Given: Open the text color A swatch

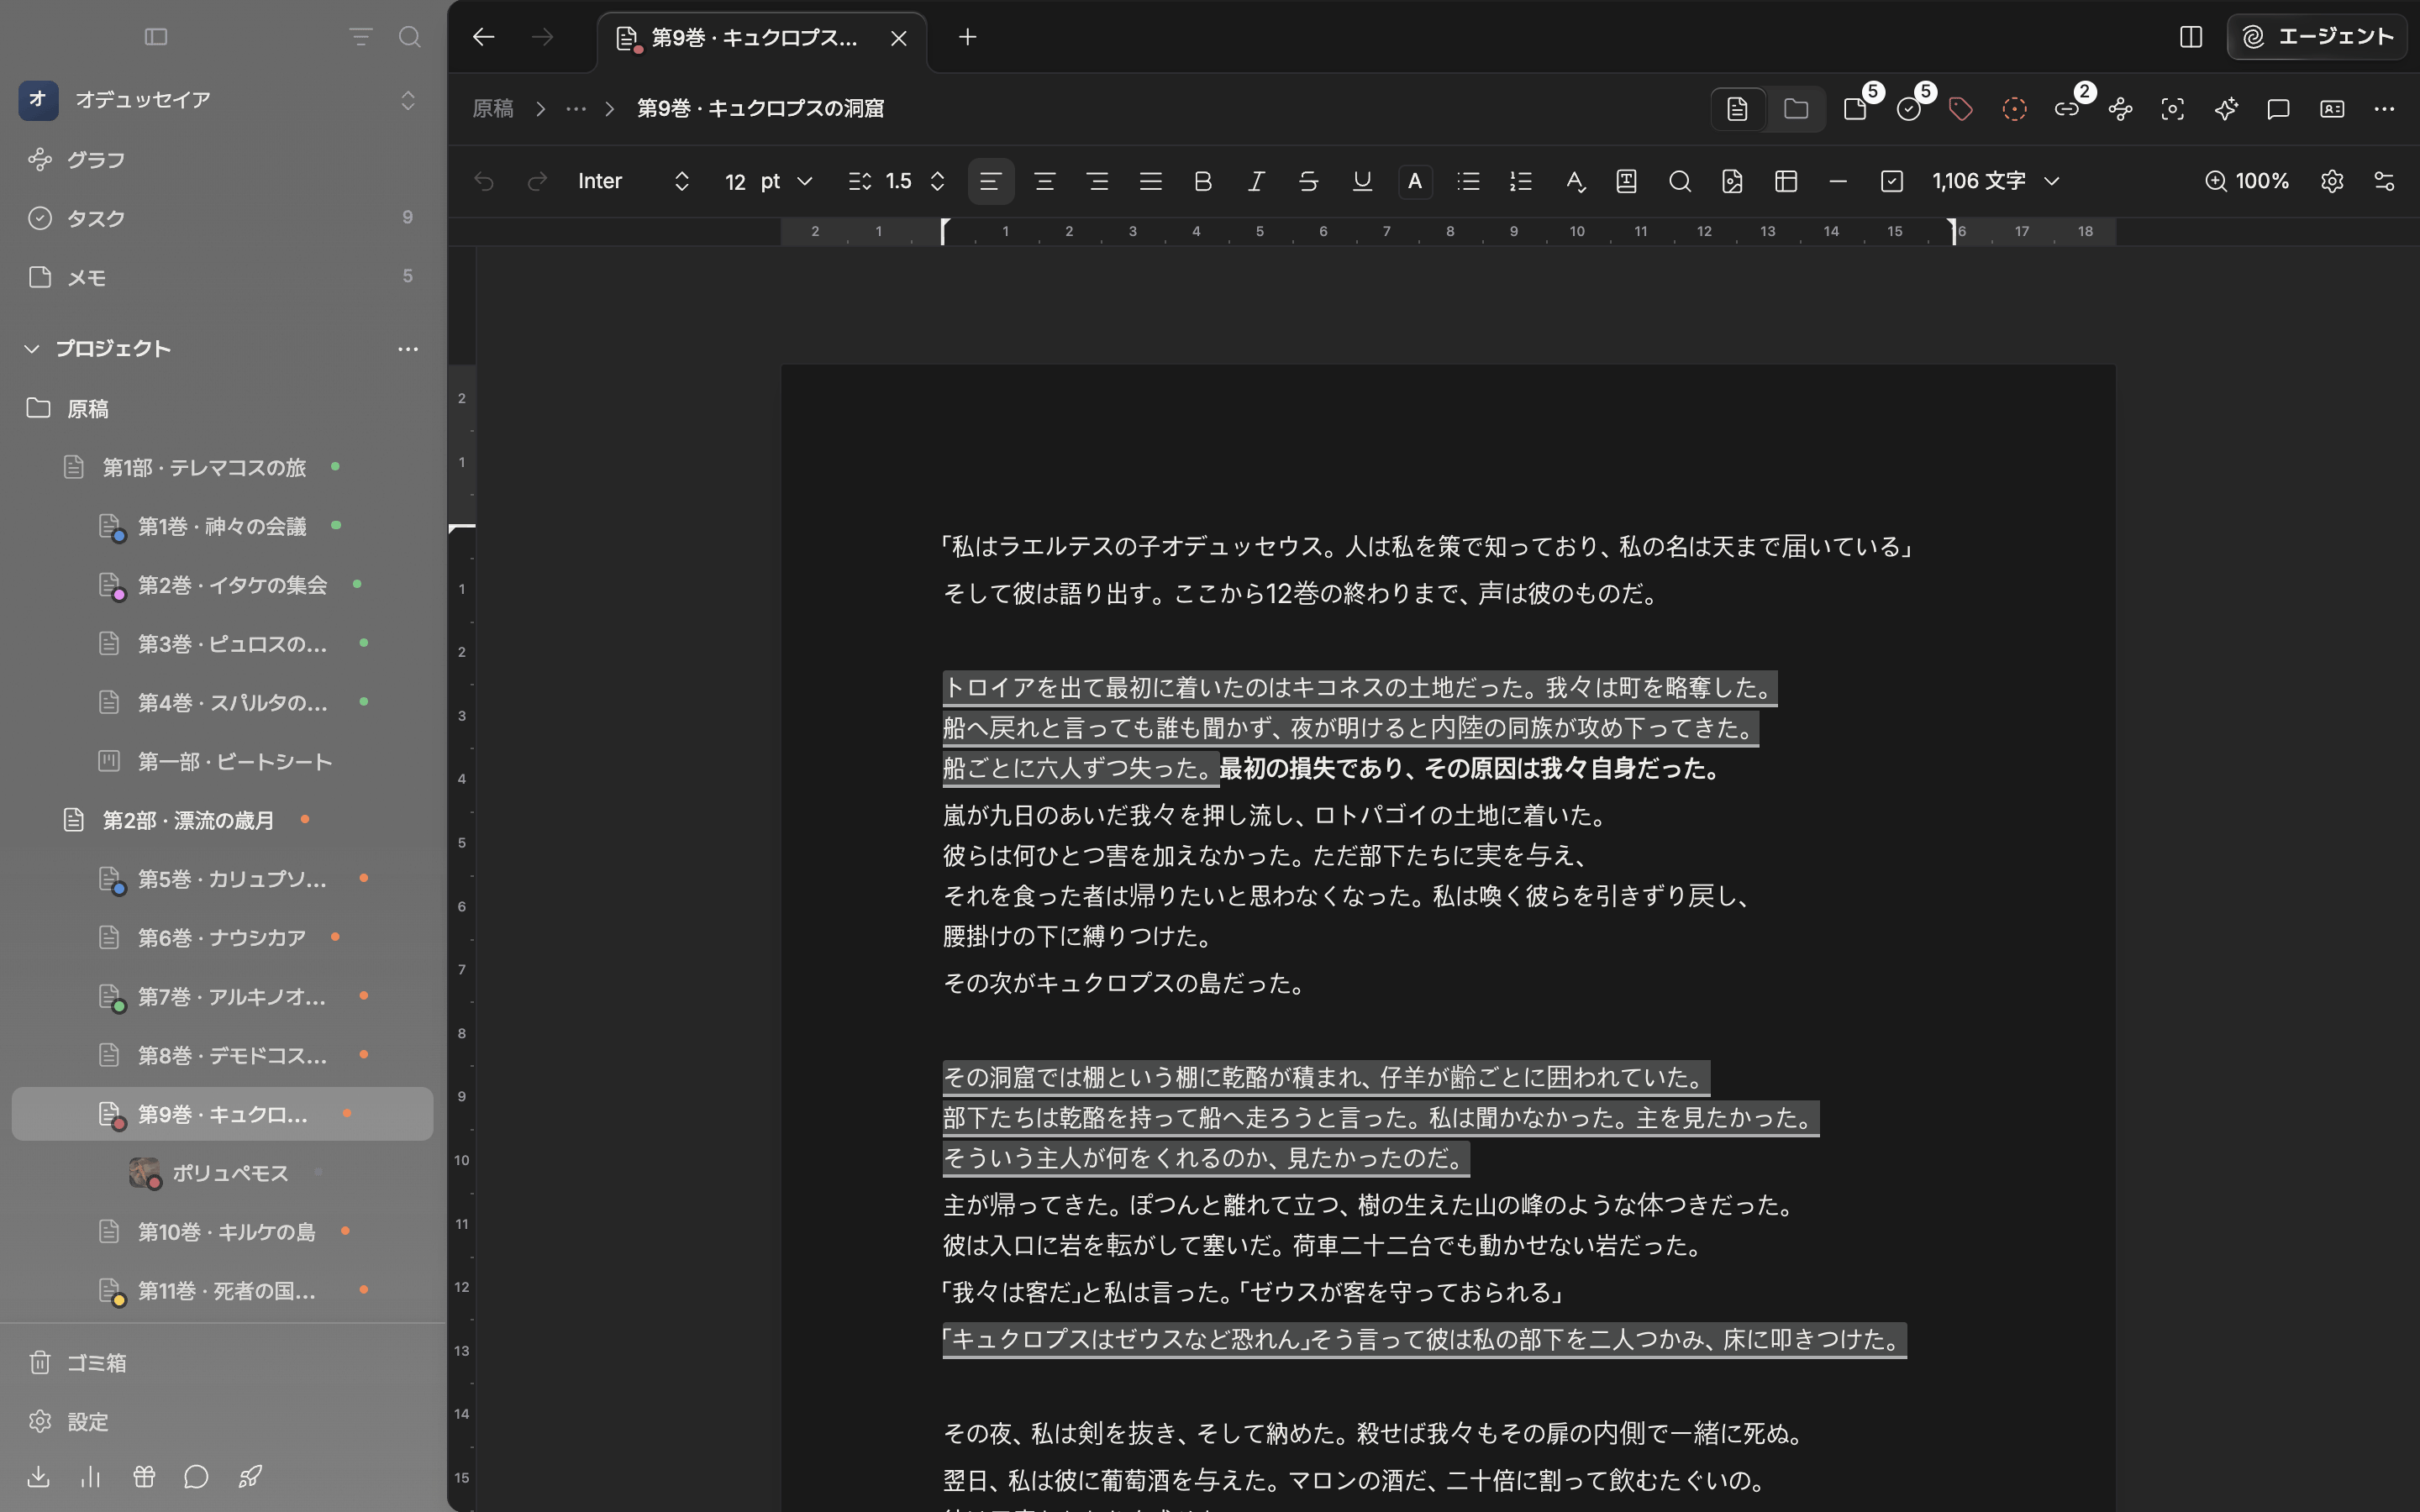Looking at the screenshot, I should click(1415, 181).
